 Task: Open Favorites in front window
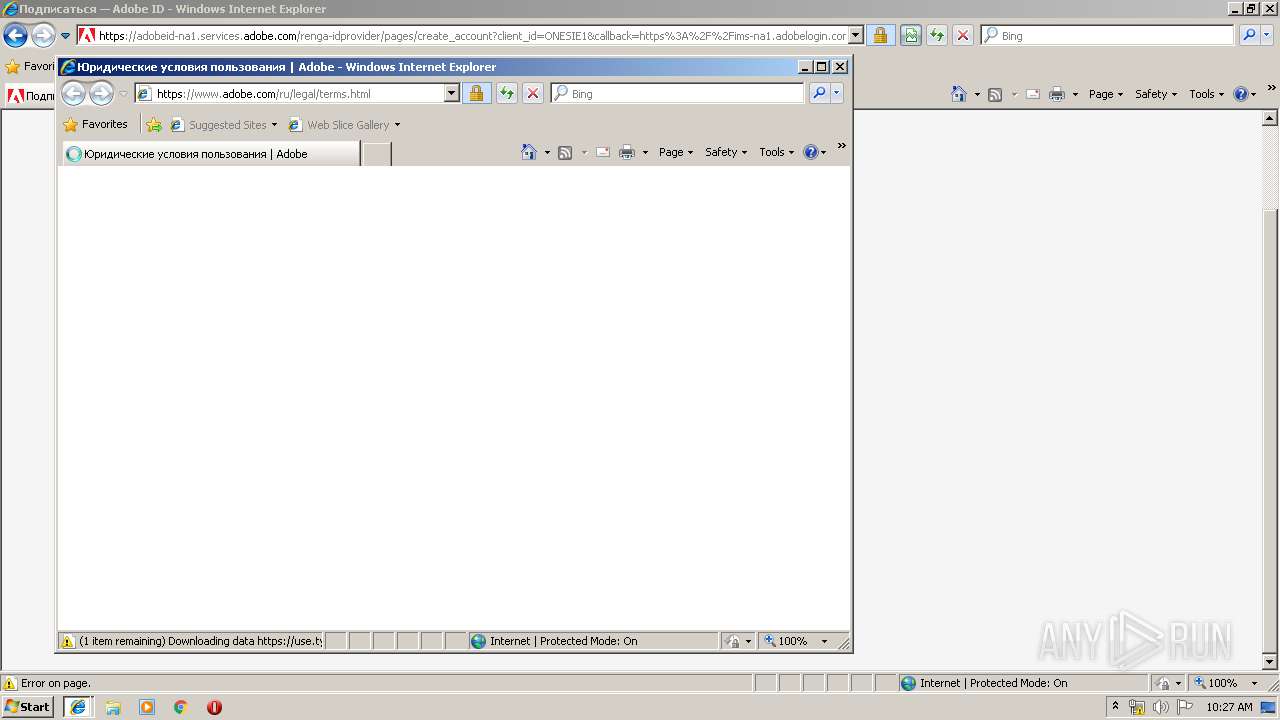coord(95,125)
